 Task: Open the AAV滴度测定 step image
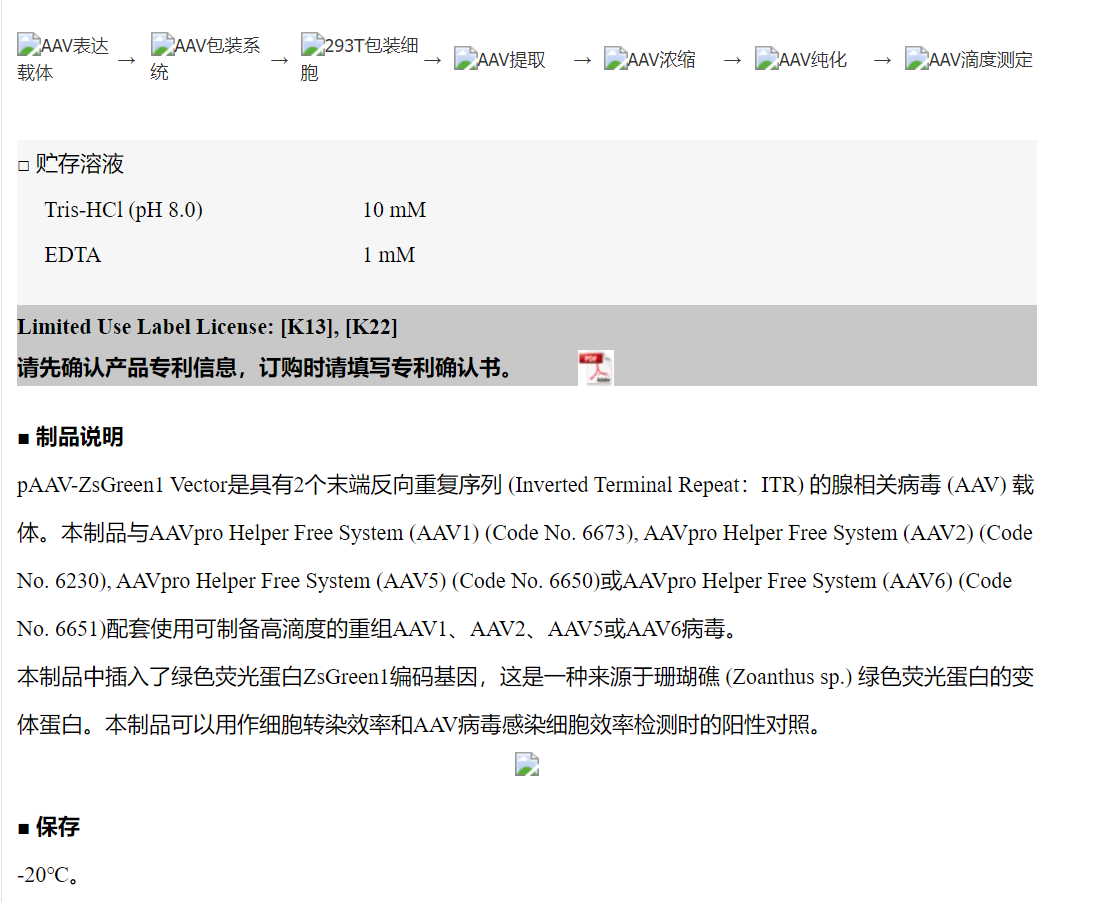(x=968, y=60)
